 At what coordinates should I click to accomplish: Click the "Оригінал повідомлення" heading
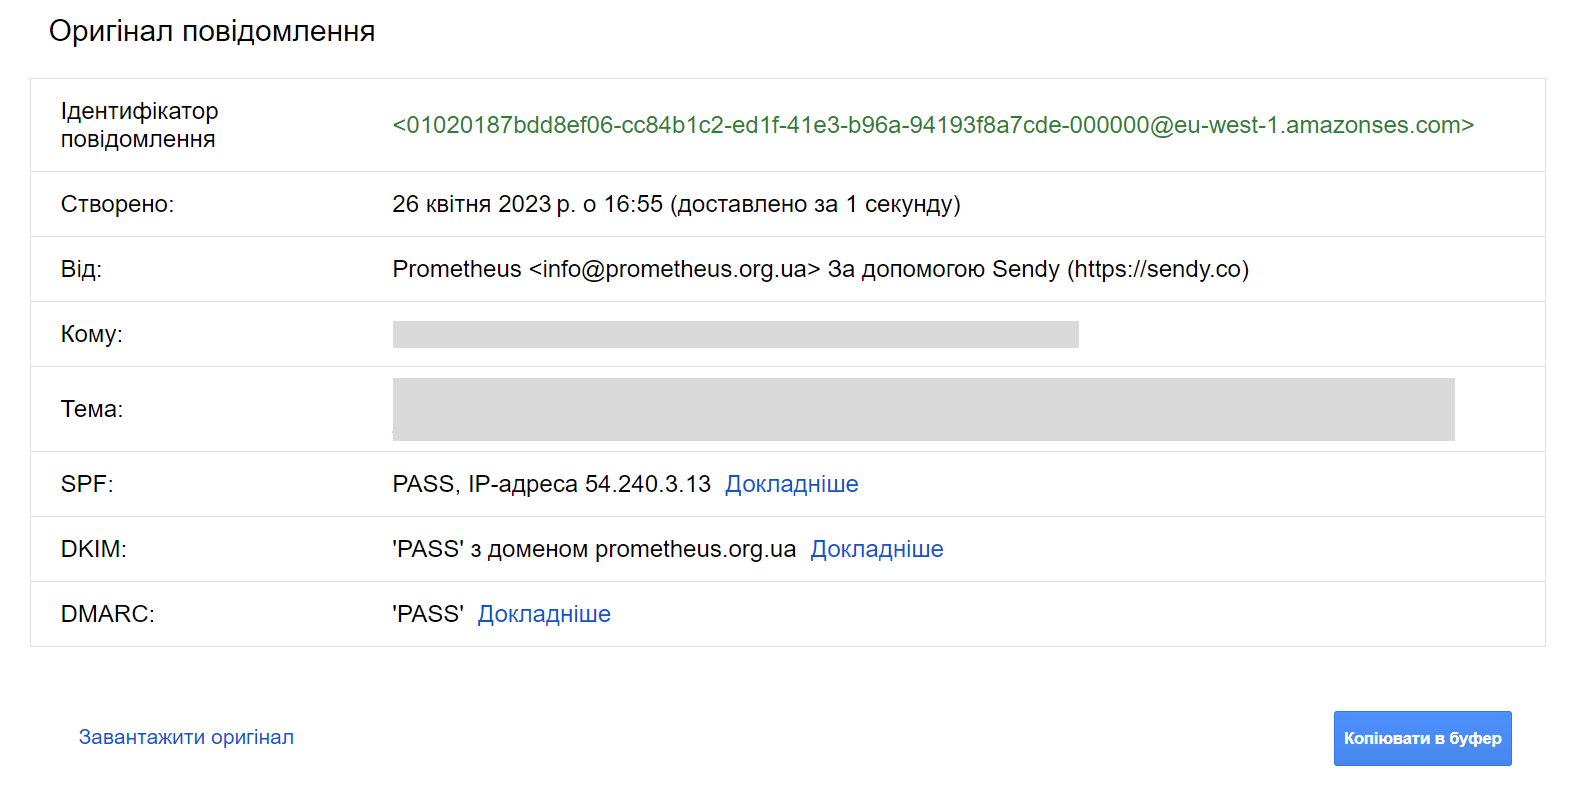(x=212, y=31)
